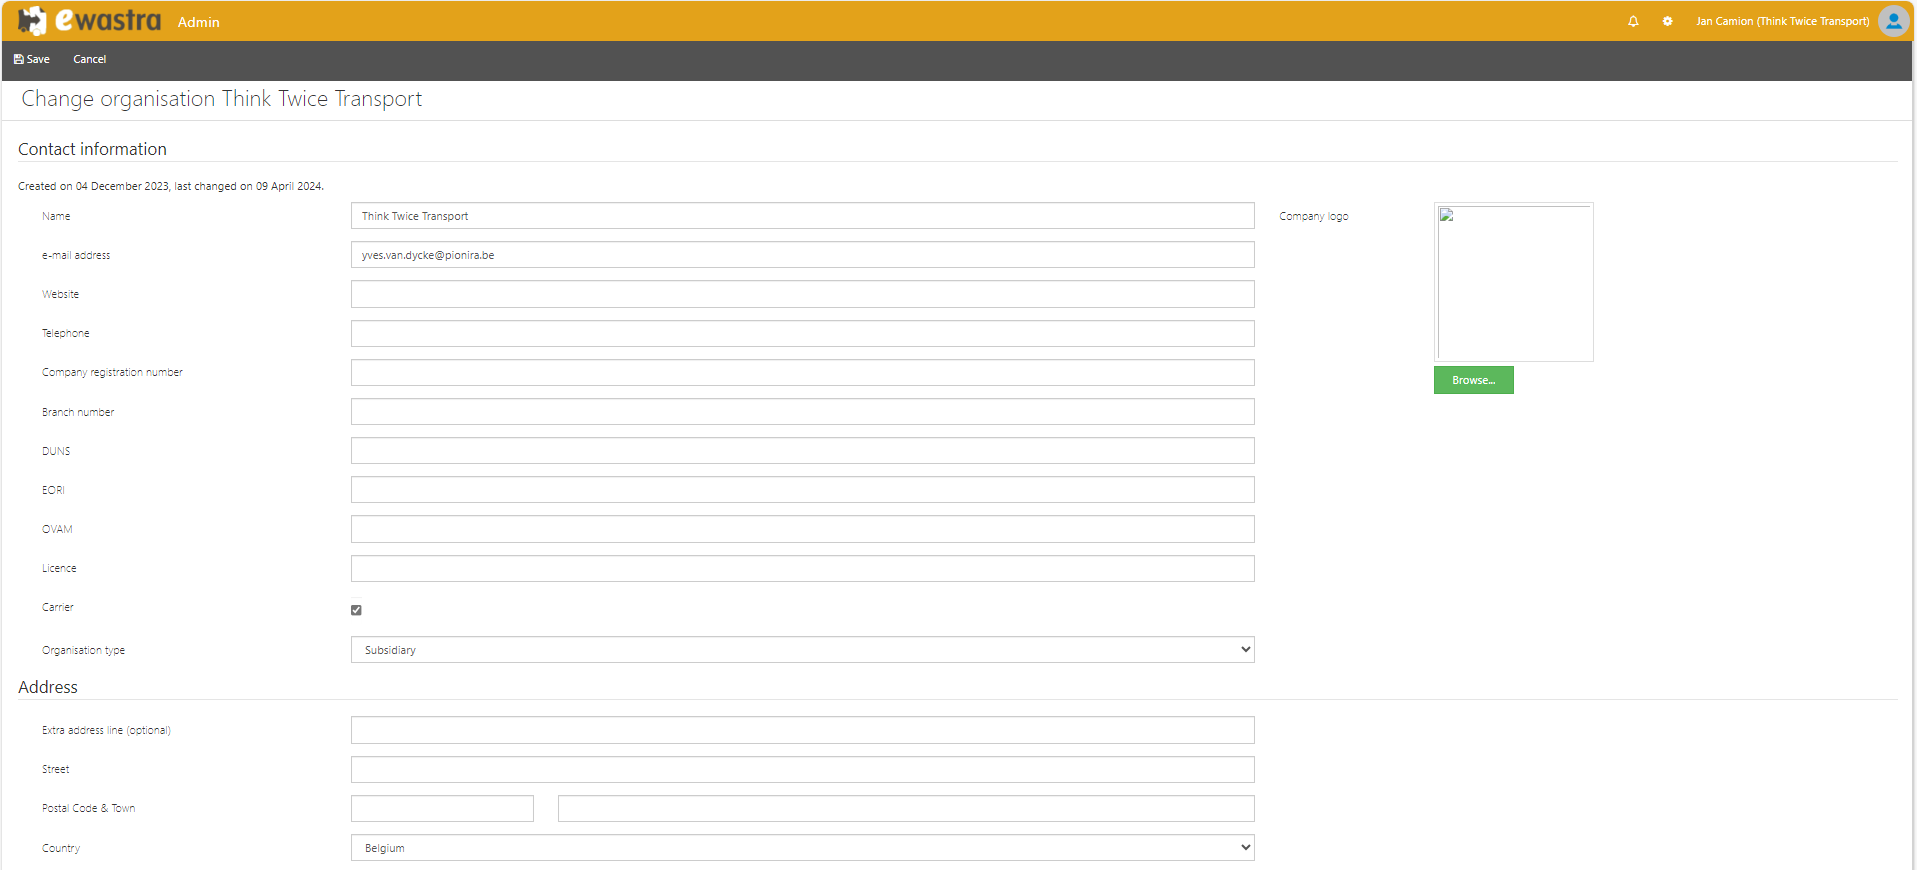Click the Postal Code & Town label
Screen dimensions: 1917x870
click(x=88, y=808)
